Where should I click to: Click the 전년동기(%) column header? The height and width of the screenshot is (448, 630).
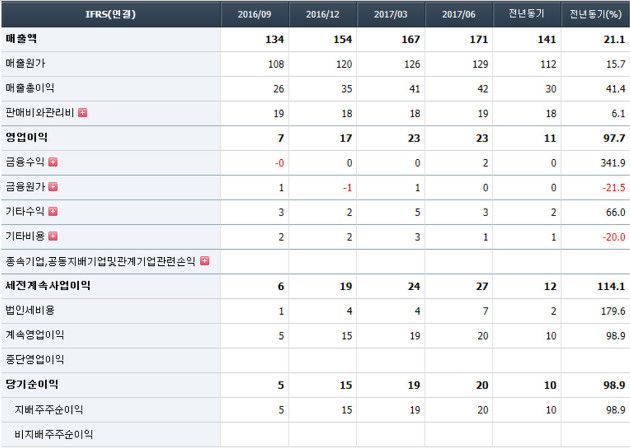click(595, 14)
